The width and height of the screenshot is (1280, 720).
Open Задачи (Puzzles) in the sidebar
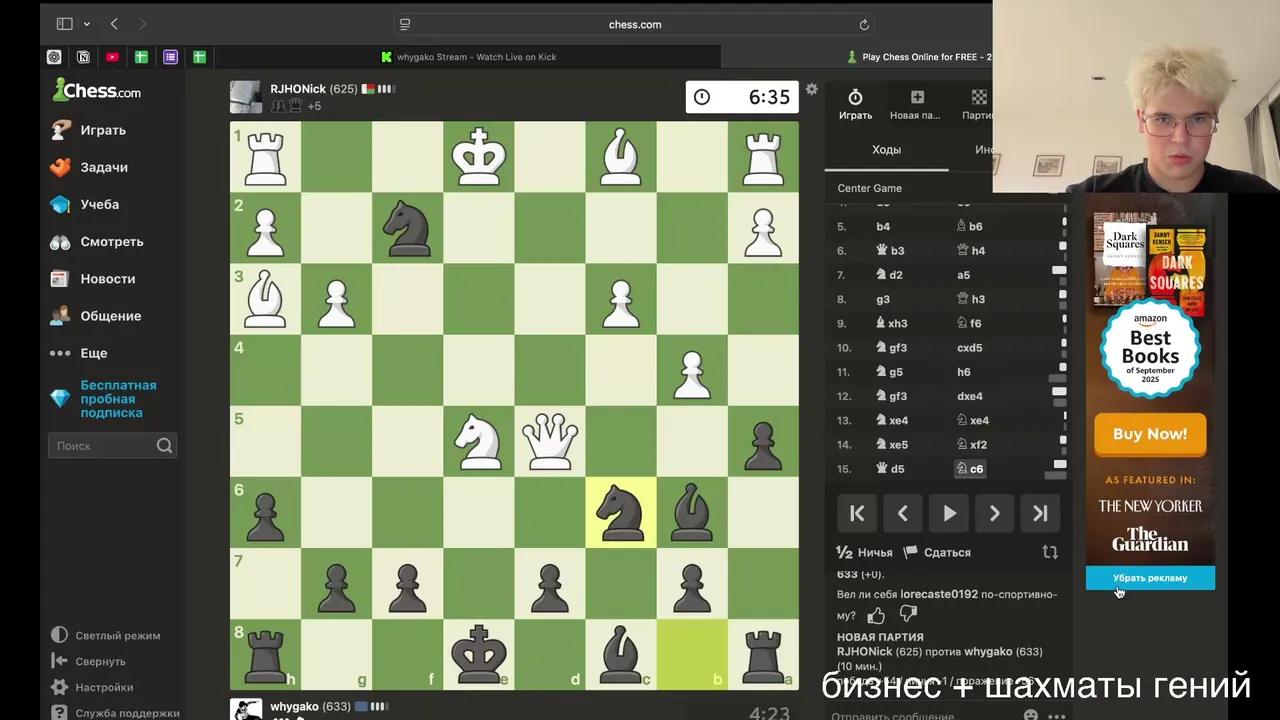pos(89,167)
